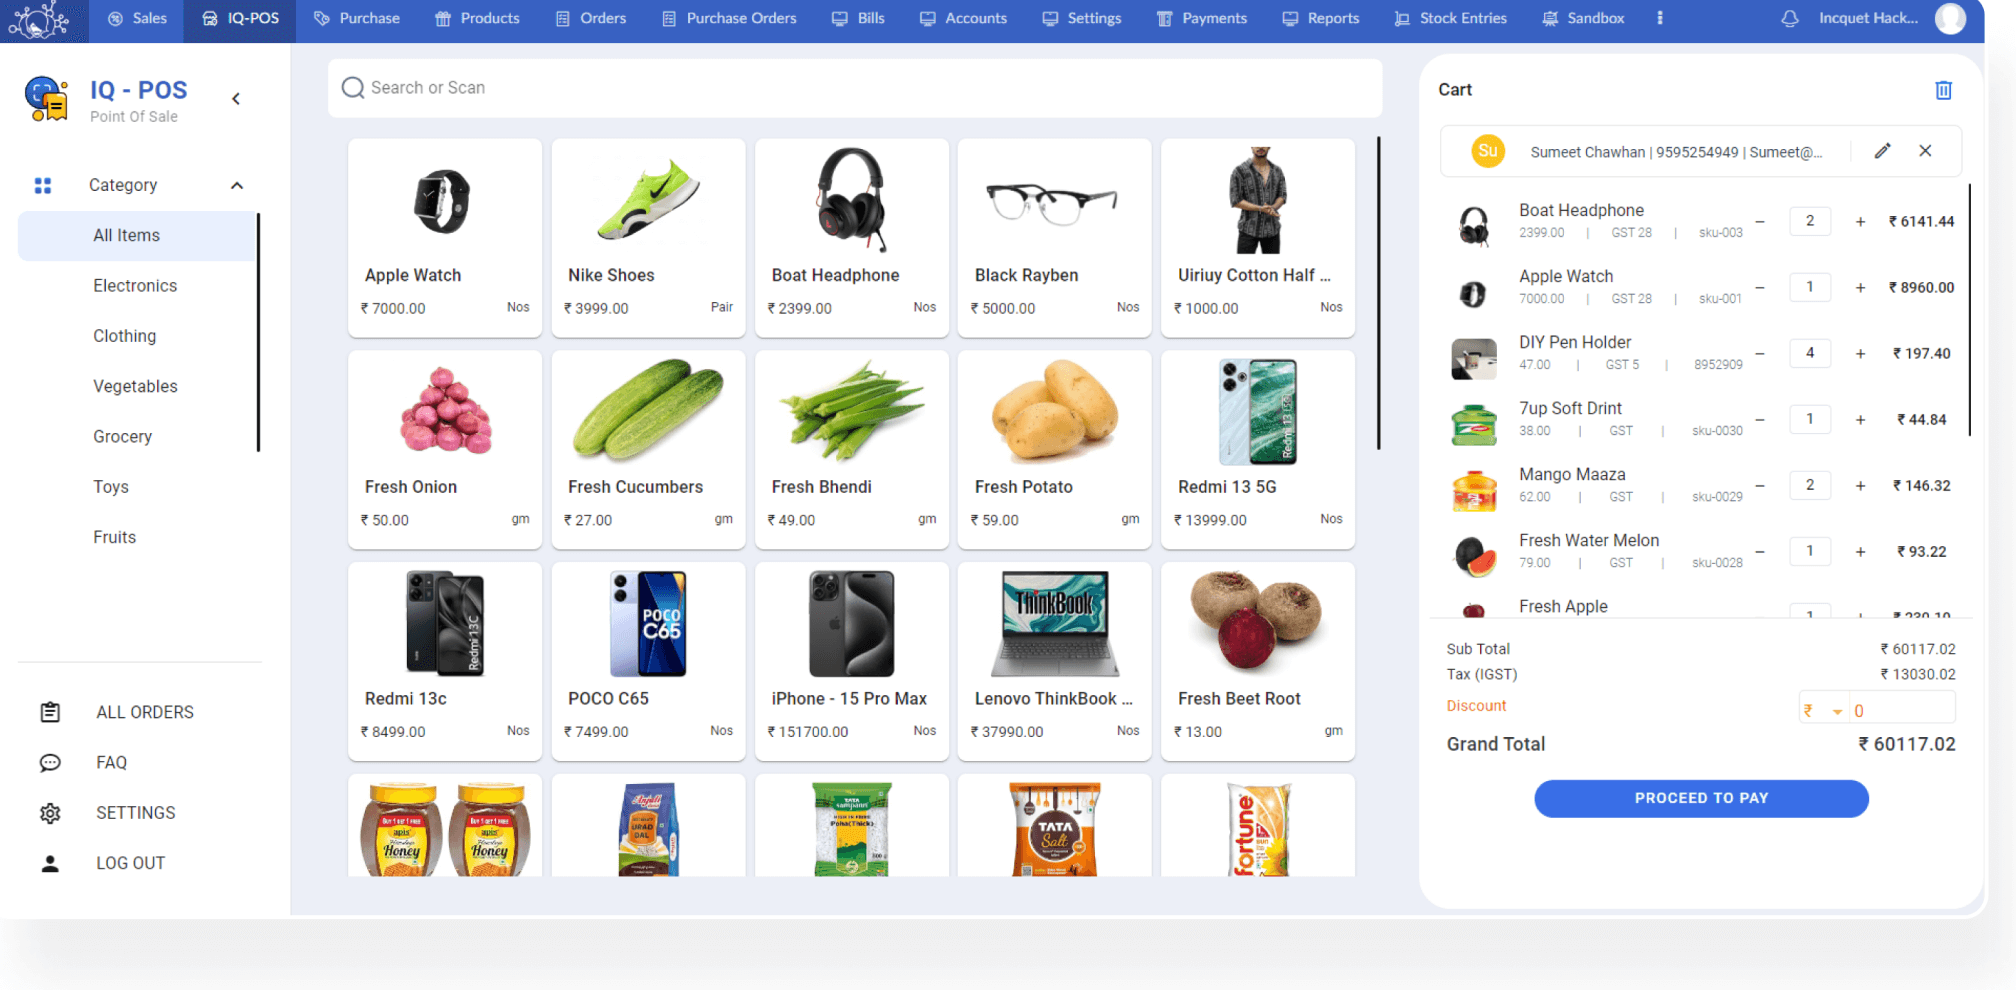
Task: Select the Clothing category
Action: click(x=125, y=336)
